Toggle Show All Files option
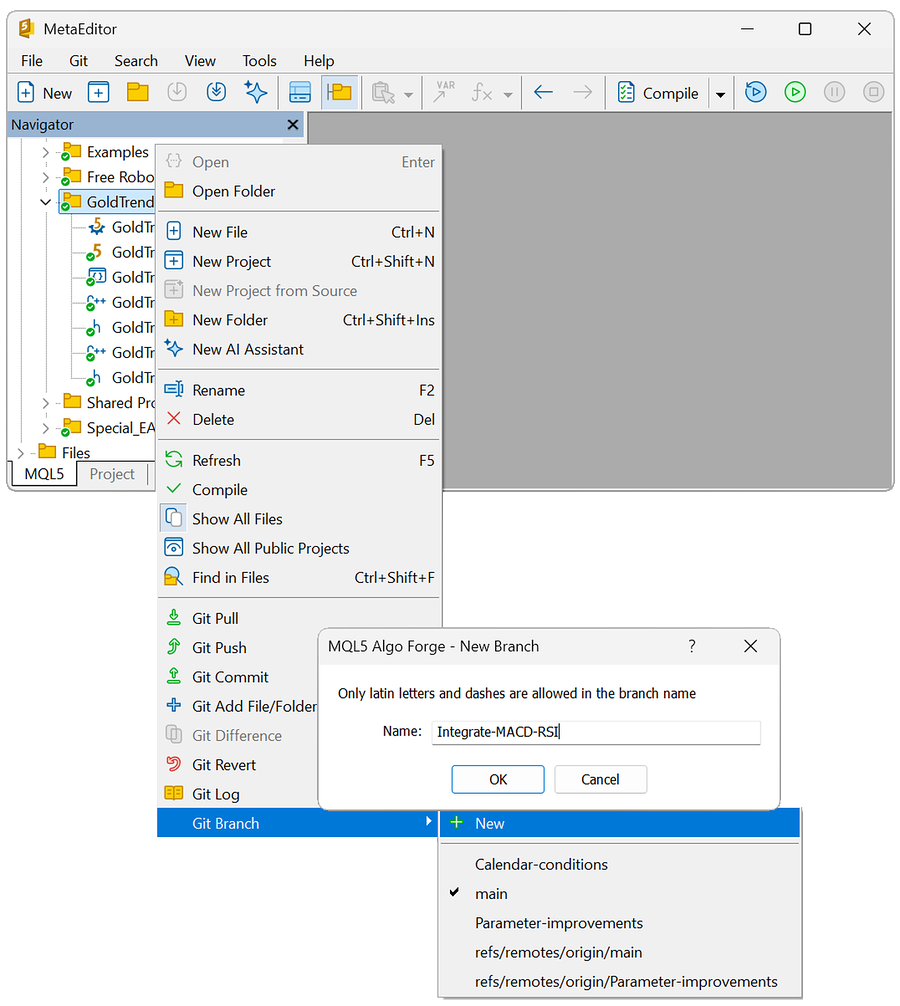Screen dimensions: 900x1006 click(299, 519)
